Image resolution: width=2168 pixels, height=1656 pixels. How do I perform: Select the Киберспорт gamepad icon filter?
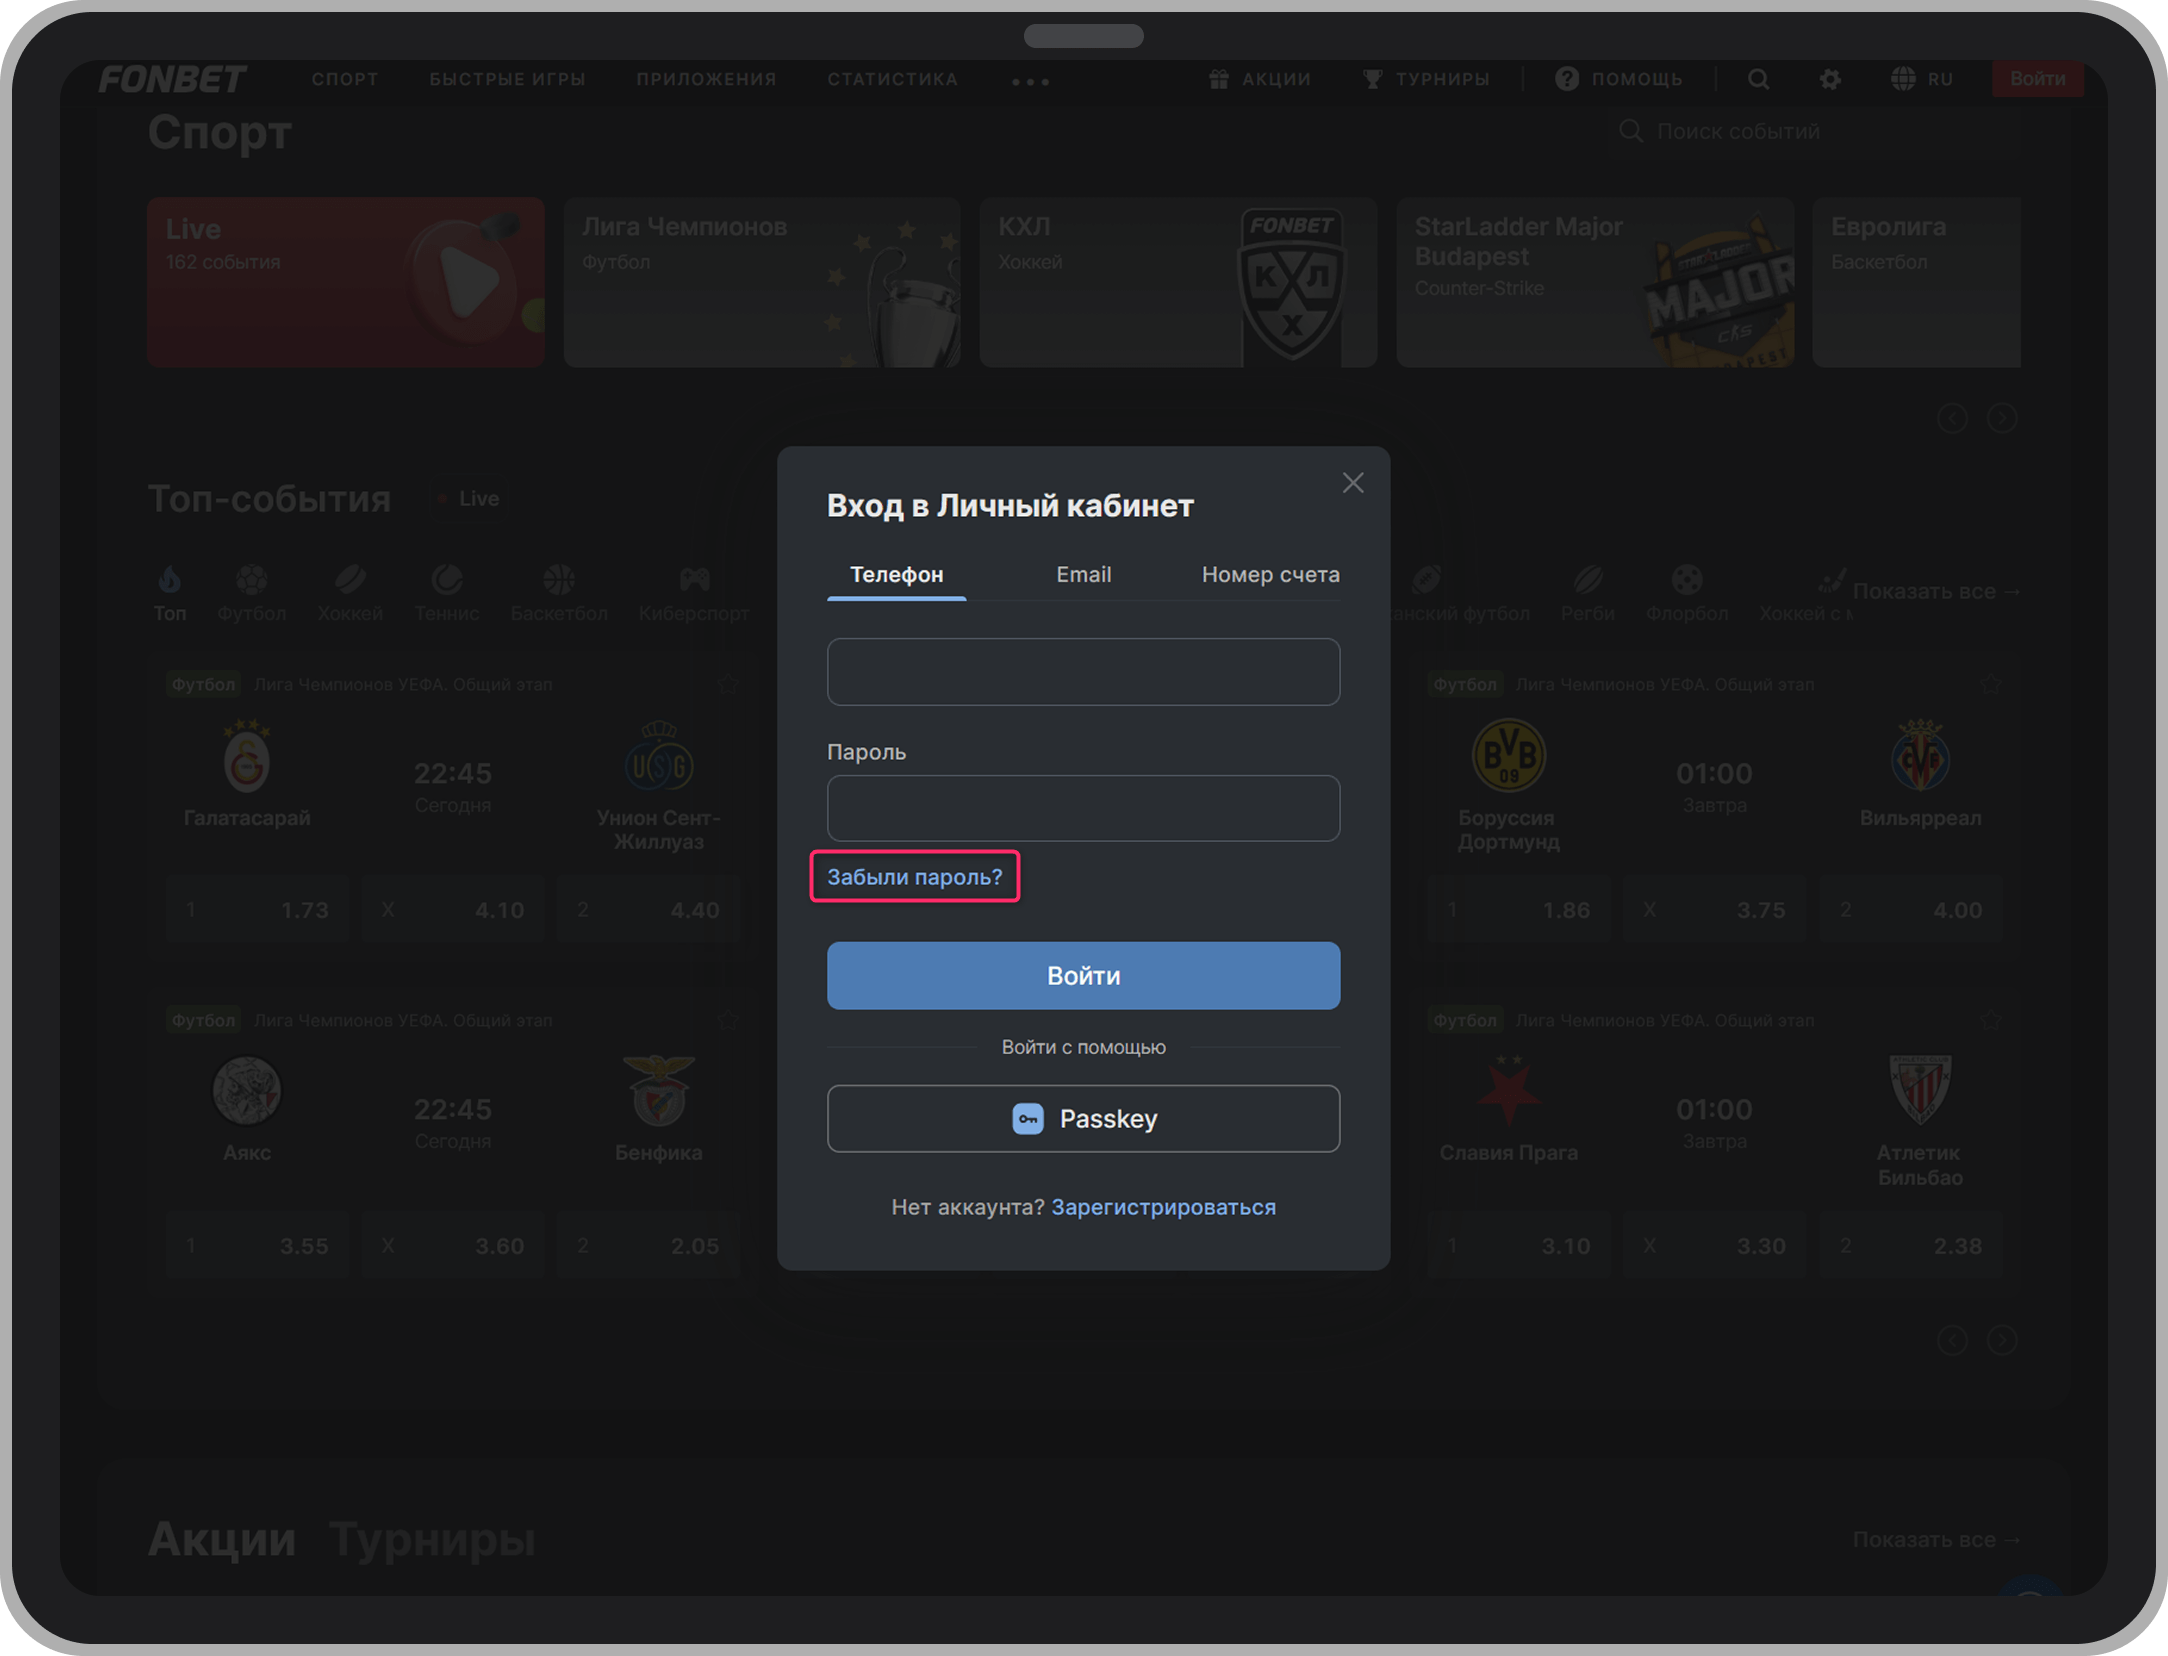pyautogui.click(x=694, y=580)
